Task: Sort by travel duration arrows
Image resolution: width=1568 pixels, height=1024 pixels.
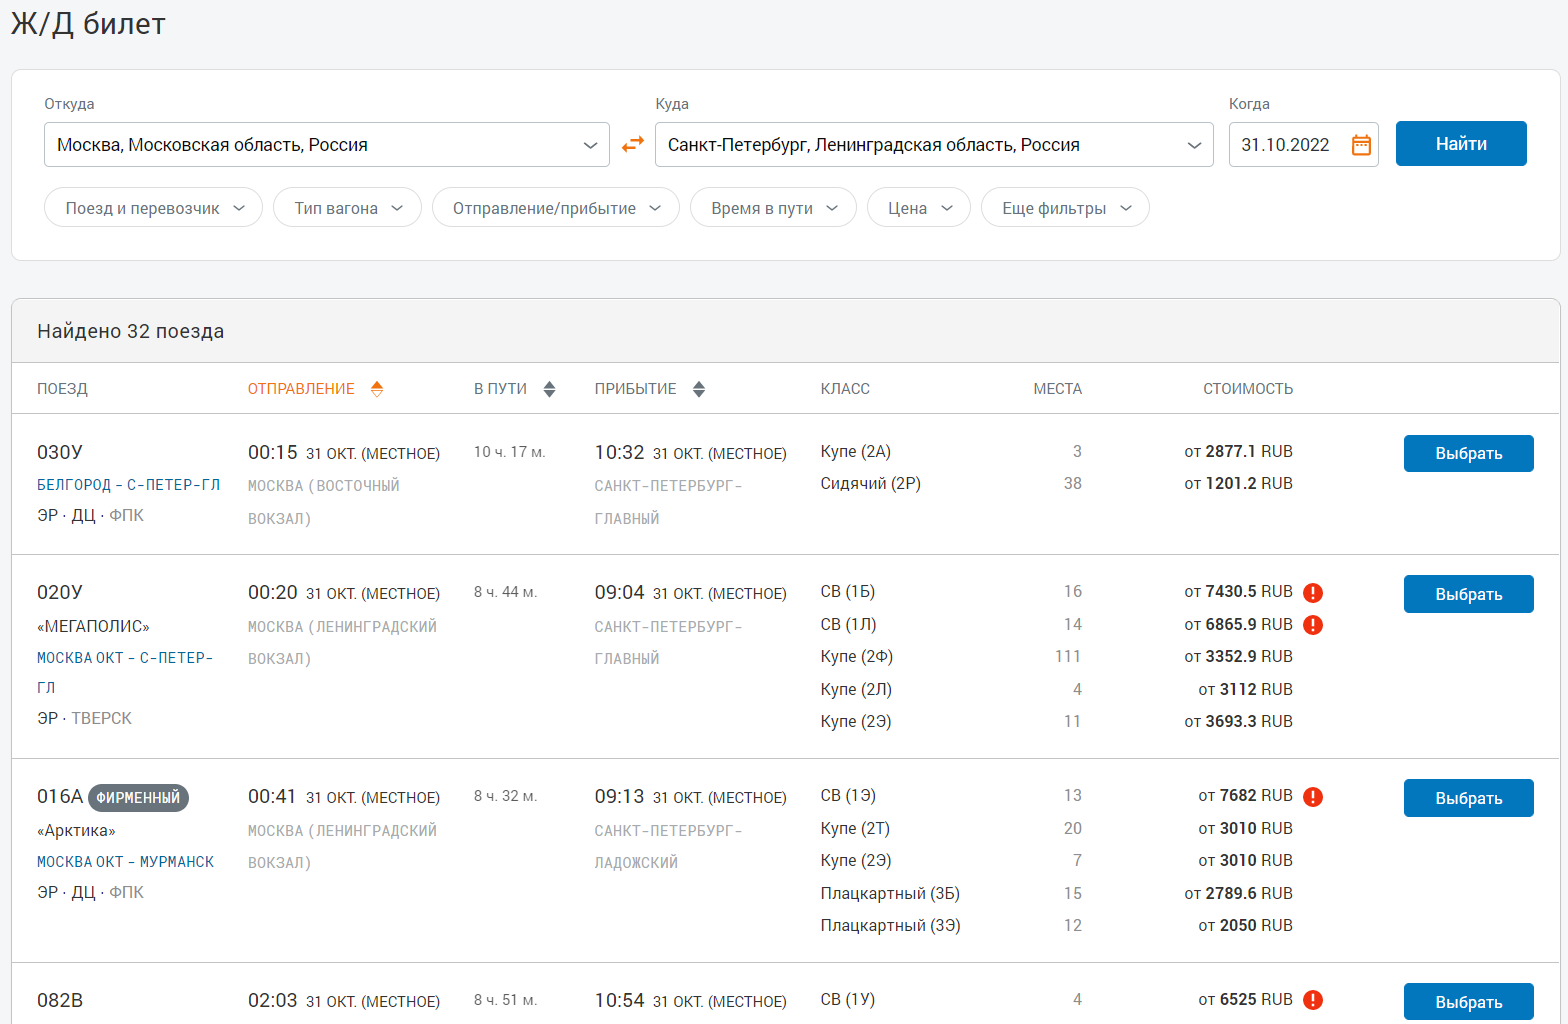Action: 549,389
